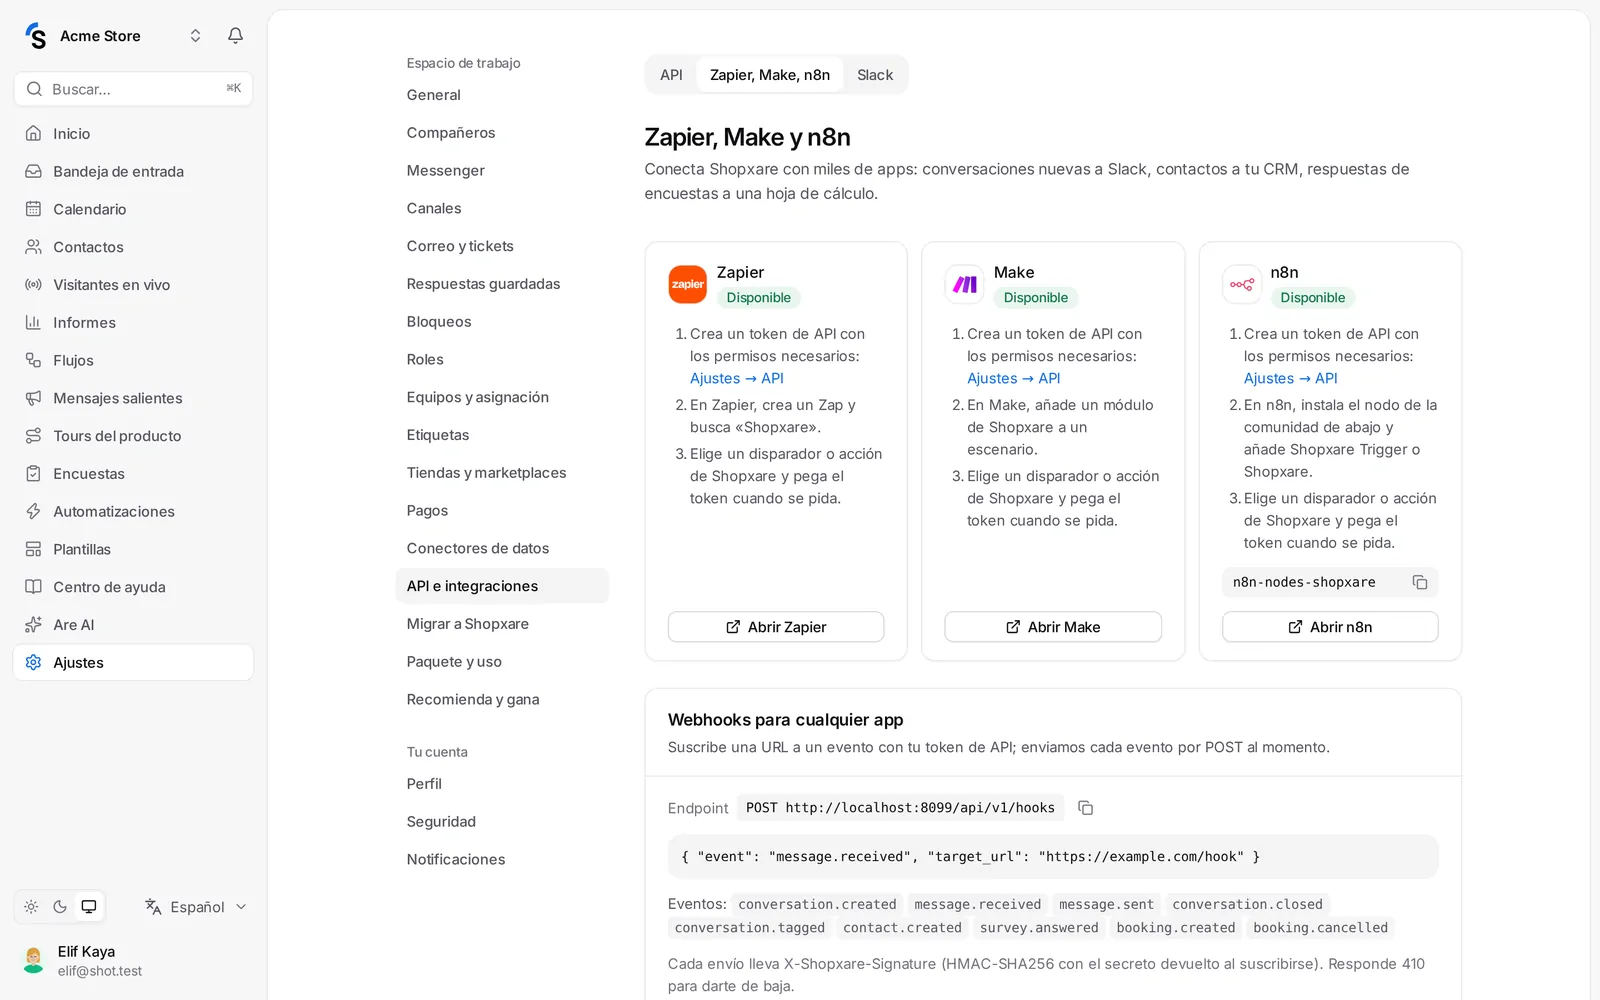Open Centro de ayuda

pyautogui.click(x=133, y=587)
